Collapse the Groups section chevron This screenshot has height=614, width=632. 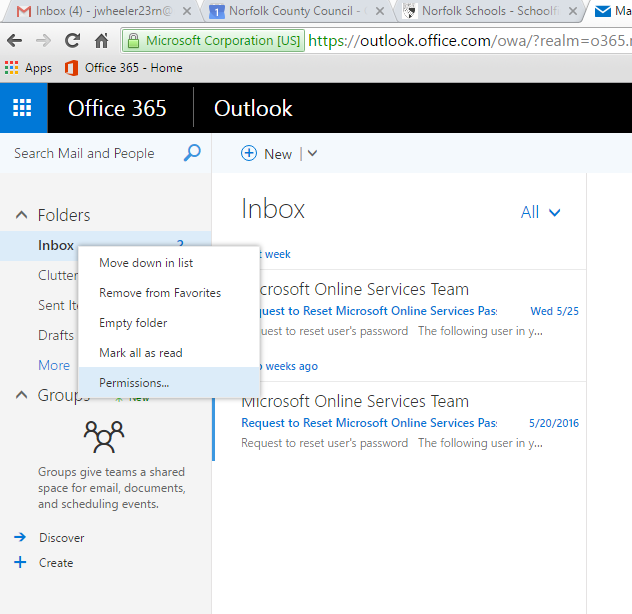click(x=21, y=395)
